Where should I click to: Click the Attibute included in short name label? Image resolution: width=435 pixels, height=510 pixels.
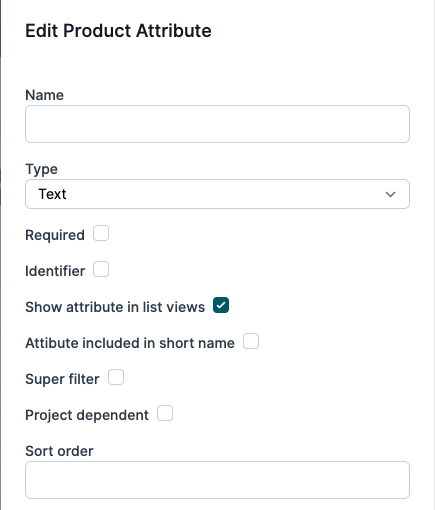(x=130, y=343)
